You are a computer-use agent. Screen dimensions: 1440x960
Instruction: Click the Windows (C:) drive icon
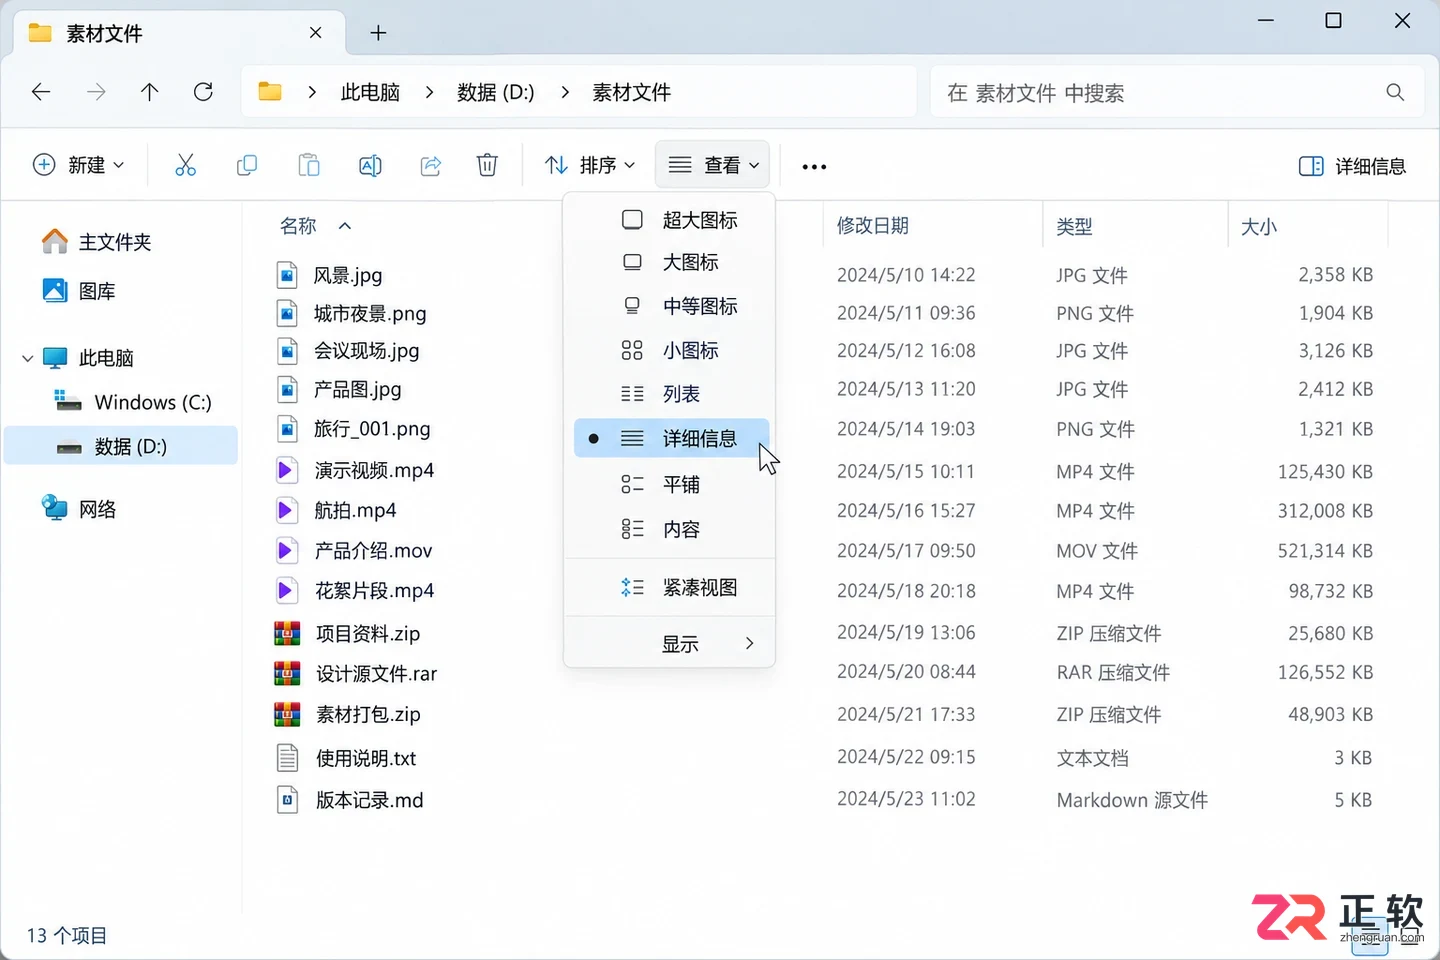[68, 401]
